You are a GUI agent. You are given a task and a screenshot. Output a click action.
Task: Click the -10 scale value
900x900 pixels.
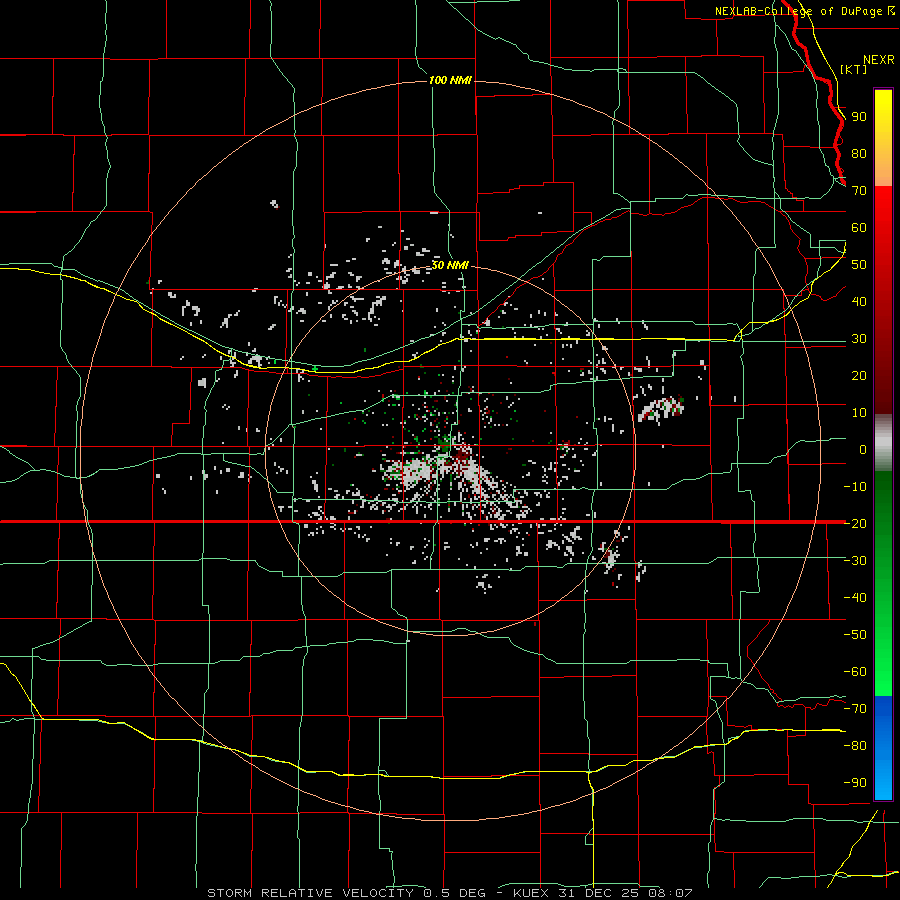click(855, 487)
